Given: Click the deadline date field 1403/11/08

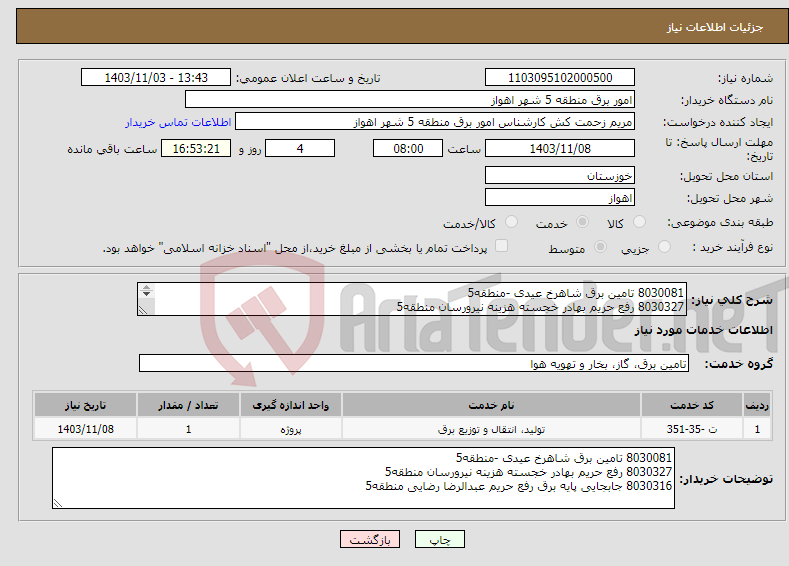Looking at the screenshot, I should (560, 148).
